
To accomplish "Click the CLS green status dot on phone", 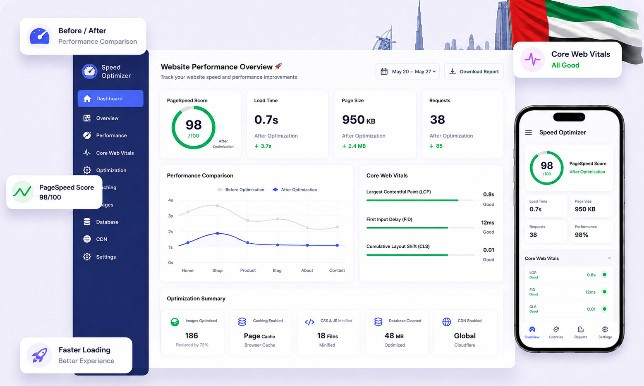I will tap(605, 309).
